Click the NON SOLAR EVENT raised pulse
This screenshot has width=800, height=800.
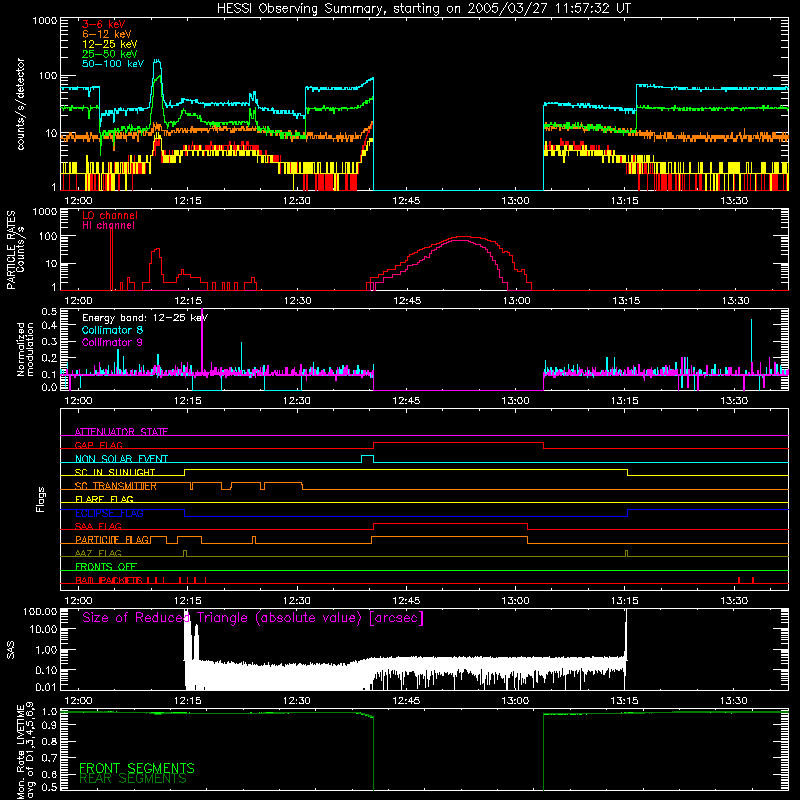367,456
